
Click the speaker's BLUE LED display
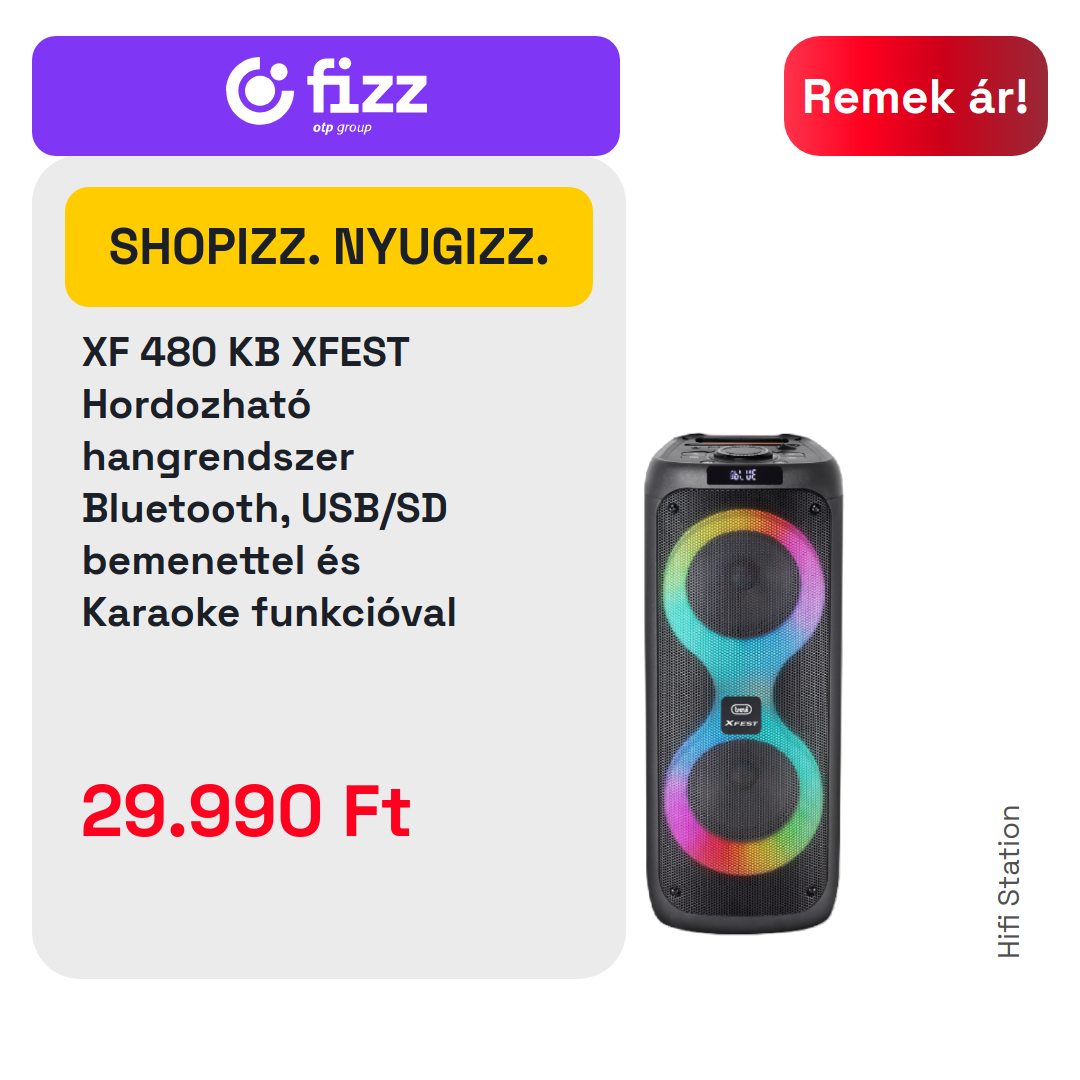coord(744,475)
